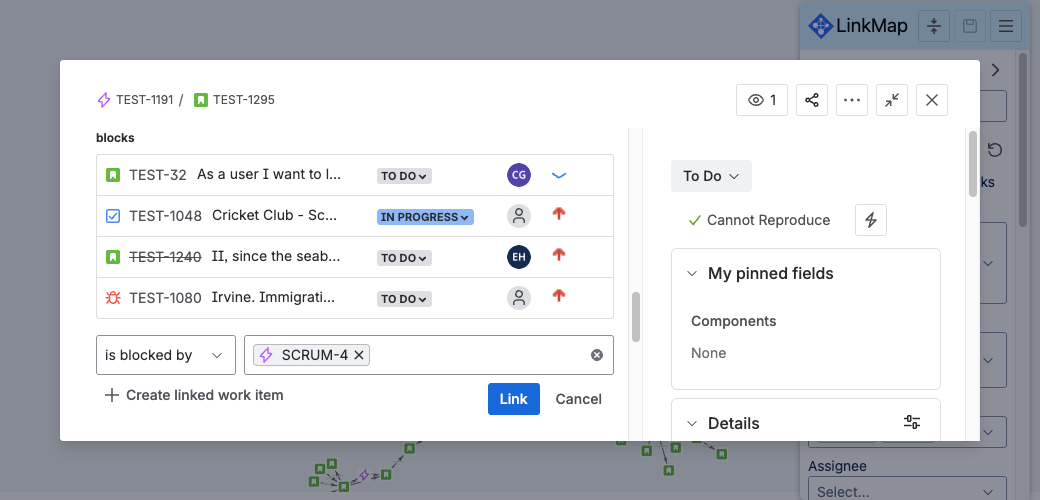
Task: Open linked work item TEST-1080
Action: (165, 298)
